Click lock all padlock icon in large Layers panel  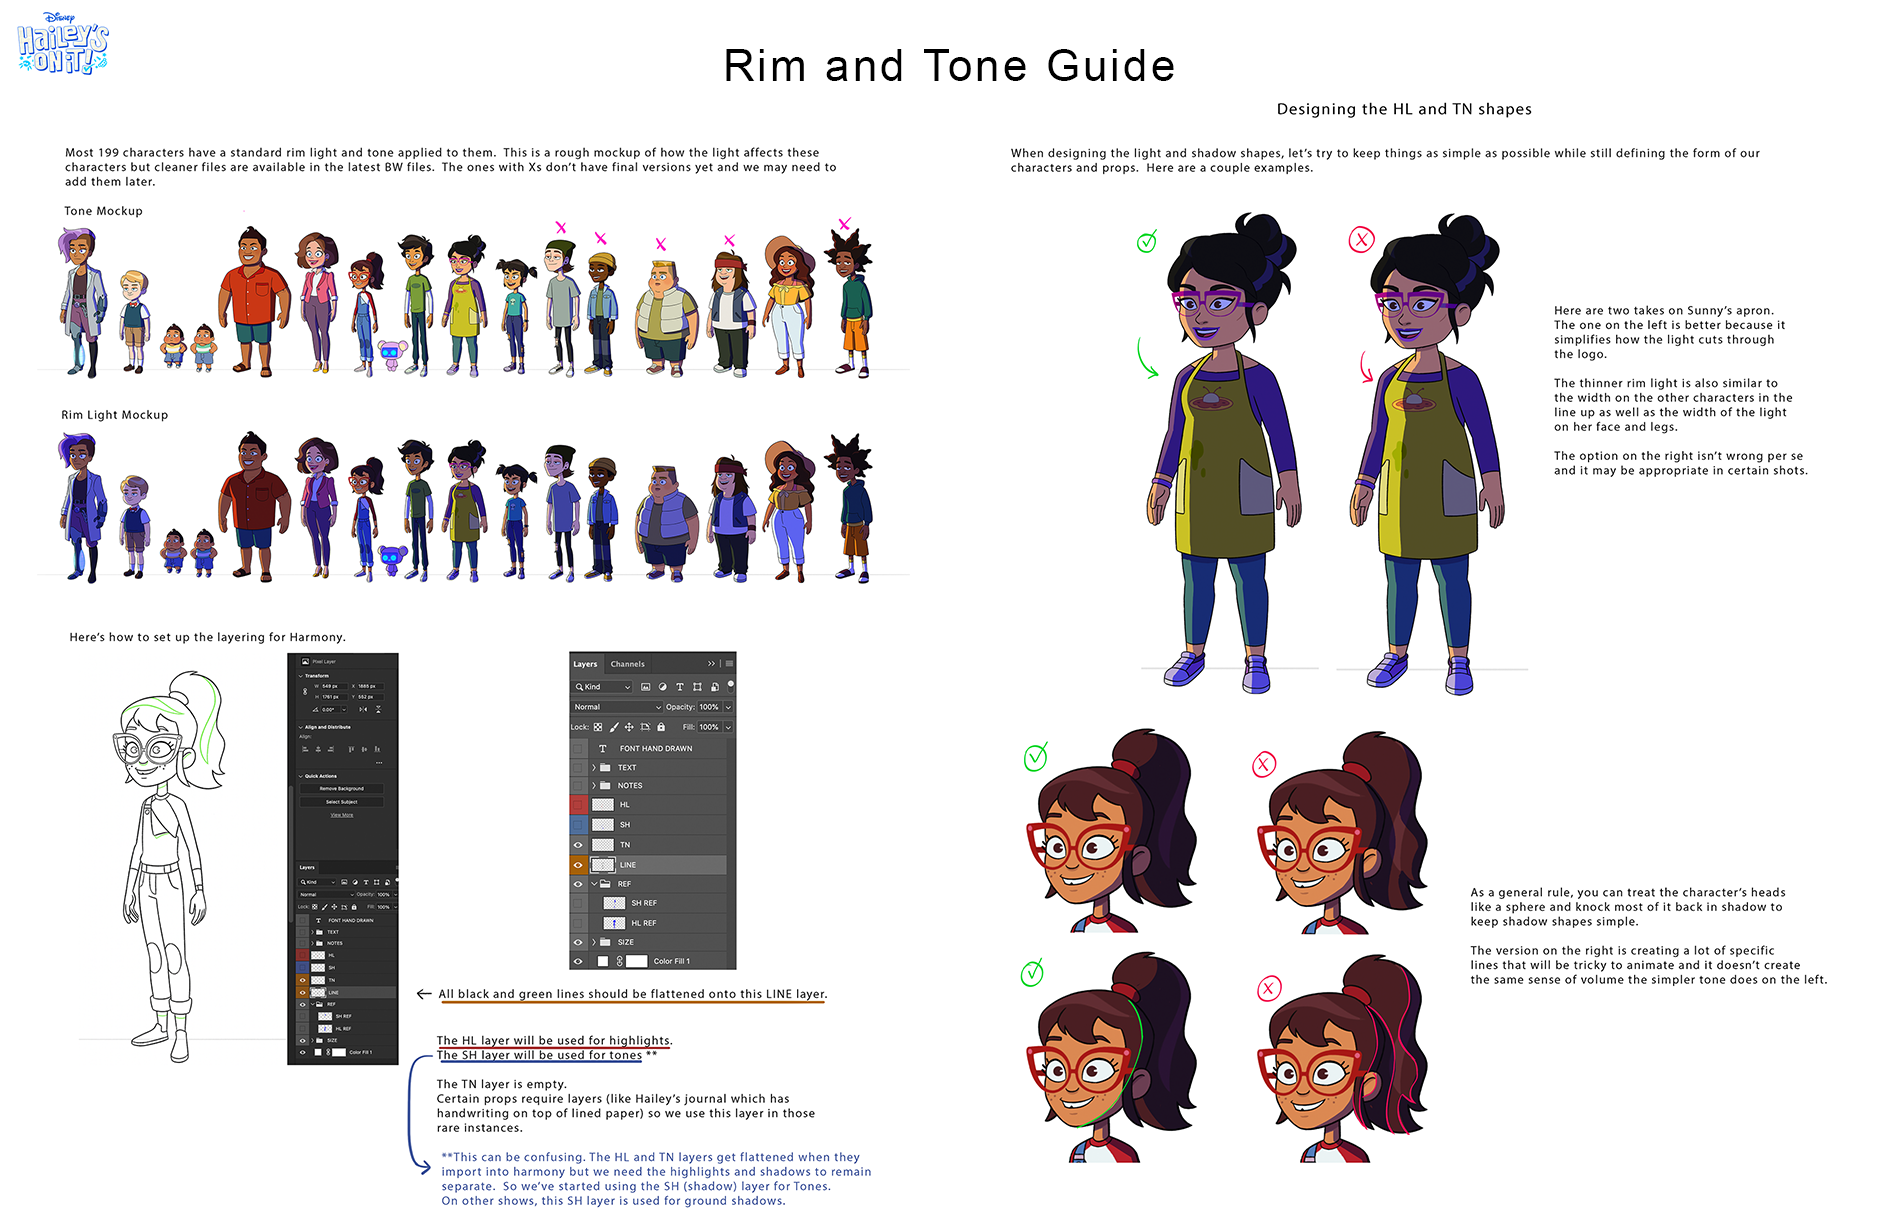(661, 727)
